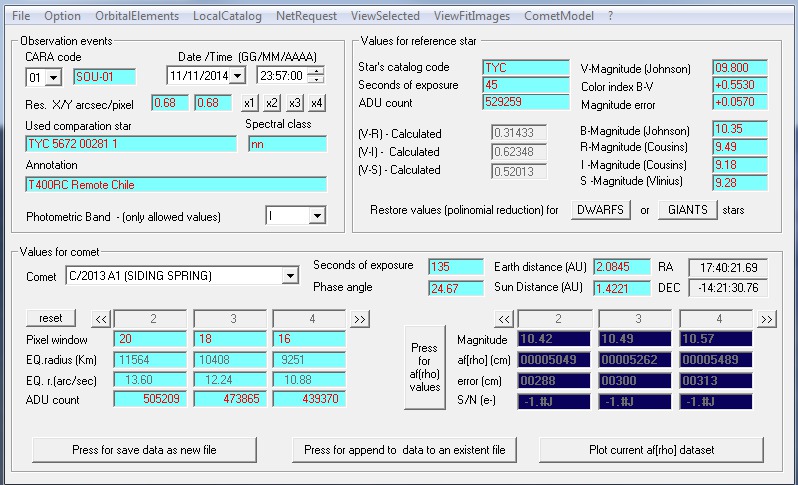798x485 pixels.
Task: Click the Phase angle field
Action: [456, 289]
